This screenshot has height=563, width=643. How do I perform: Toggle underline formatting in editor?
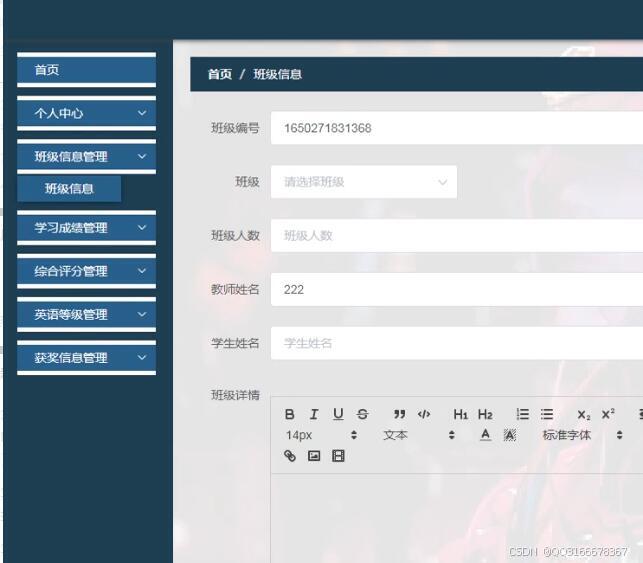(338, 414)
